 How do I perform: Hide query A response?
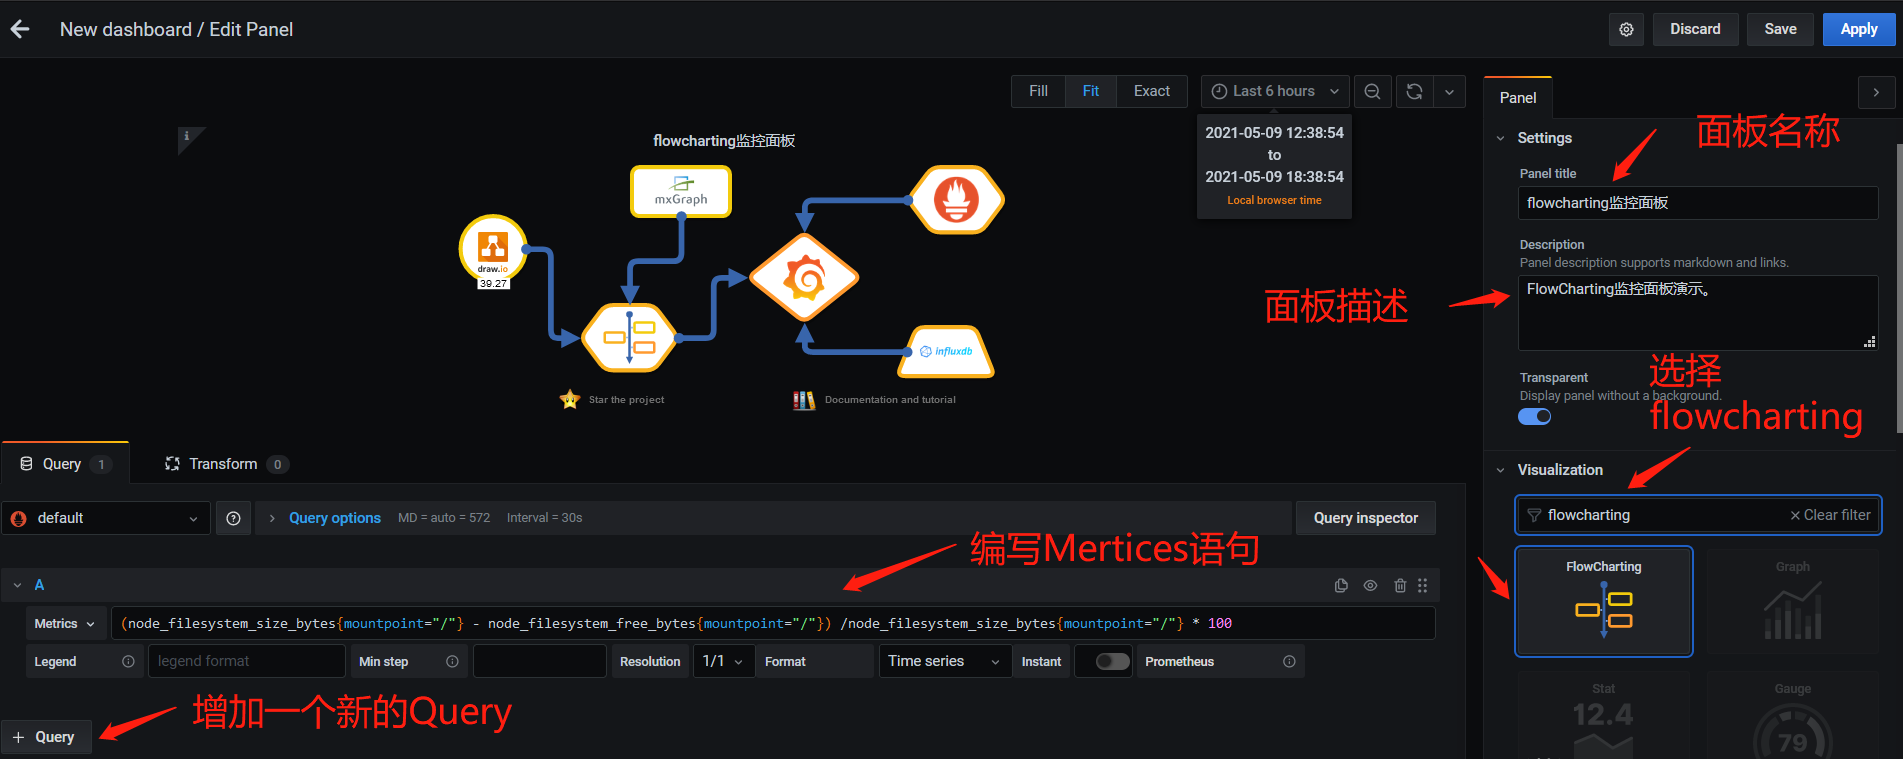click(1370, 585)
